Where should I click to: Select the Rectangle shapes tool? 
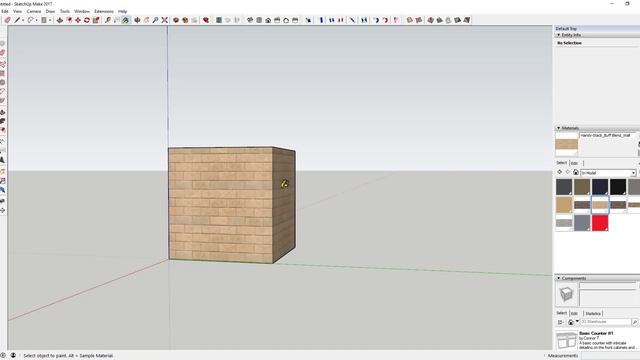pyautogui.click(x=43, y=20)
